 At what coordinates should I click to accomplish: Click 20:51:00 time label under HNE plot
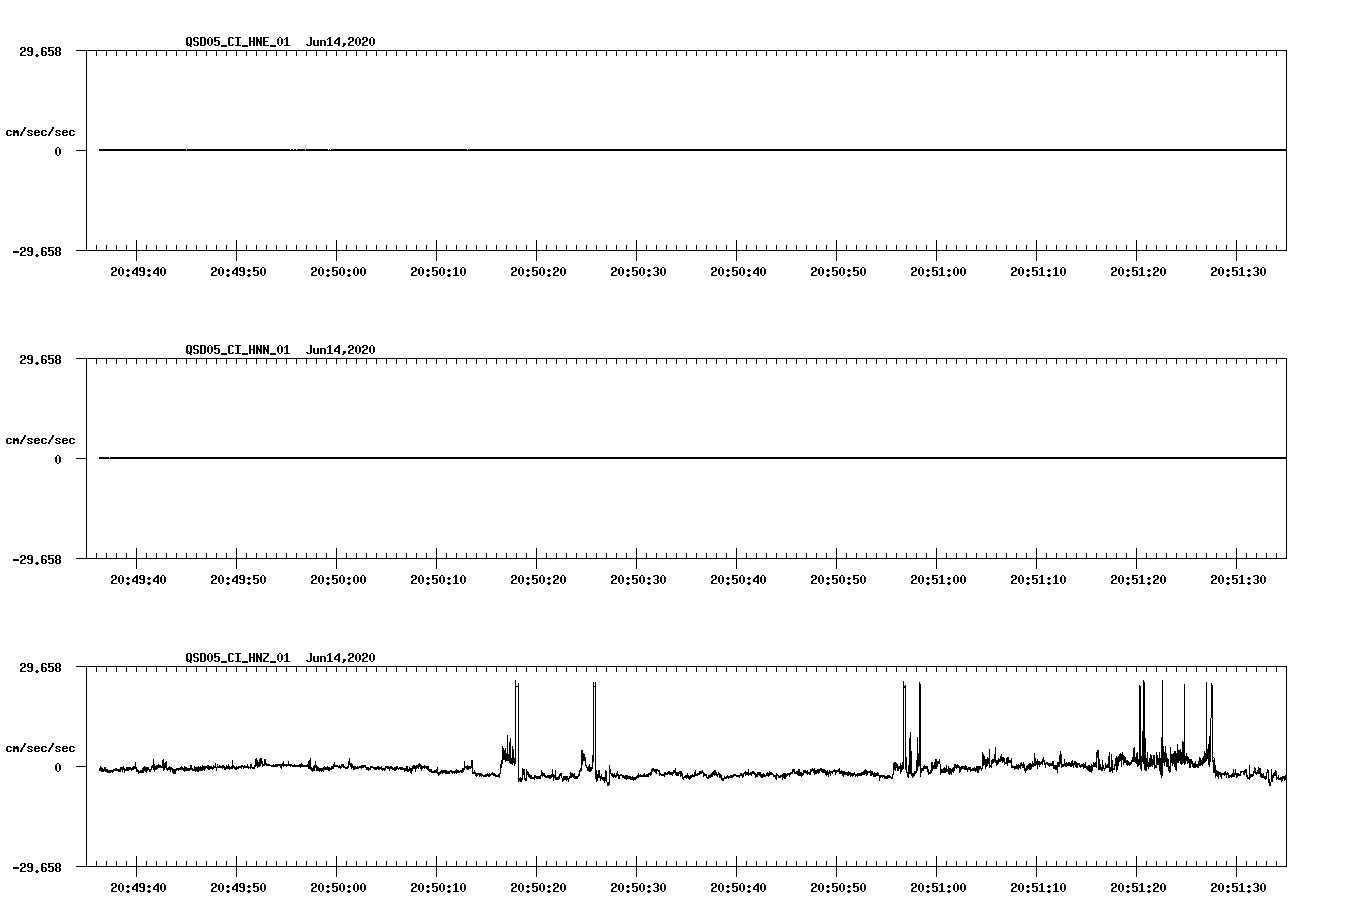coord(938,271)
